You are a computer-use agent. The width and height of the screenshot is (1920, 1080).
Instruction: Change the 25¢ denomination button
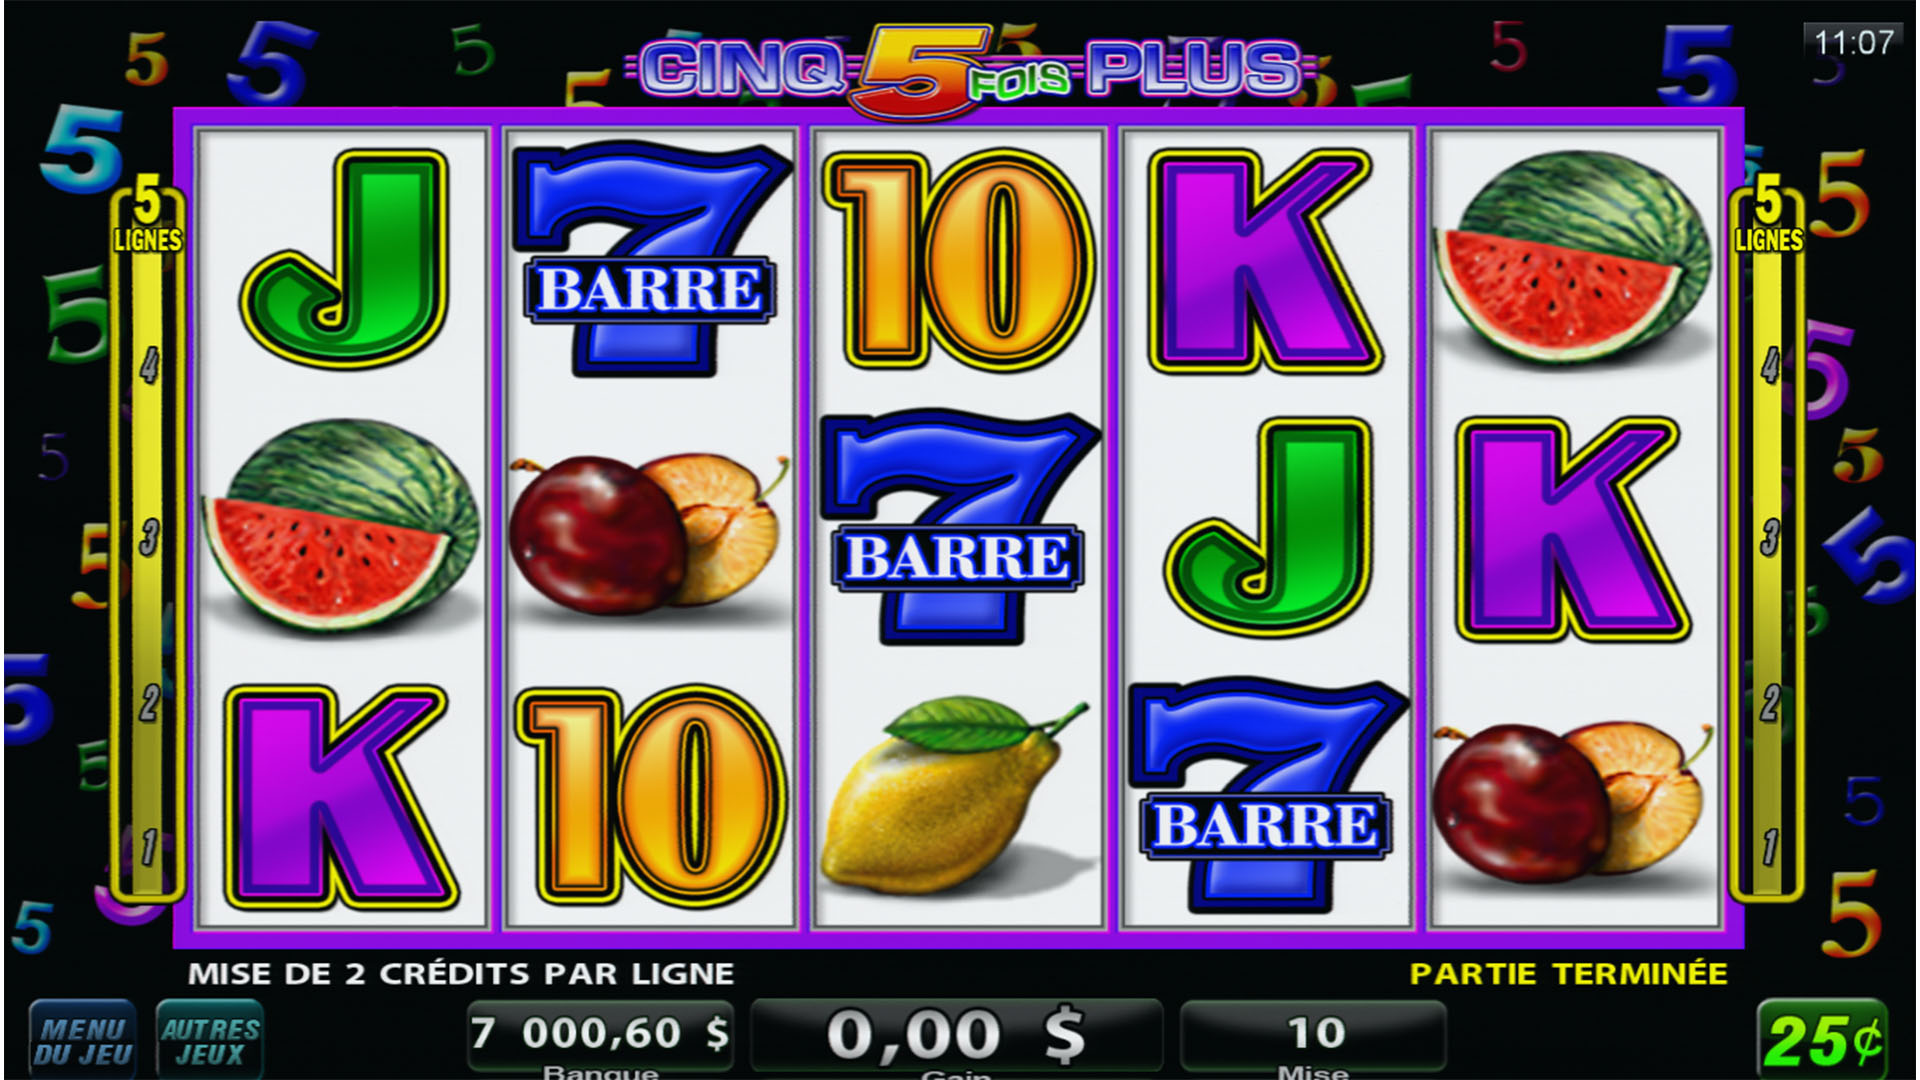coord(1822,1040)
